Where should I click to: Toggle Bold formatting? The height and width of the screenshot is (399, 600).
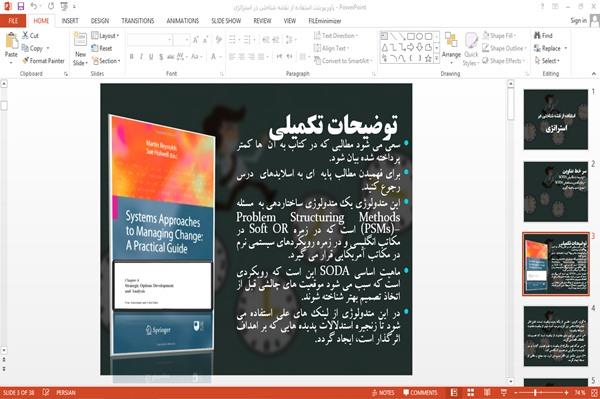click(131, 57)
